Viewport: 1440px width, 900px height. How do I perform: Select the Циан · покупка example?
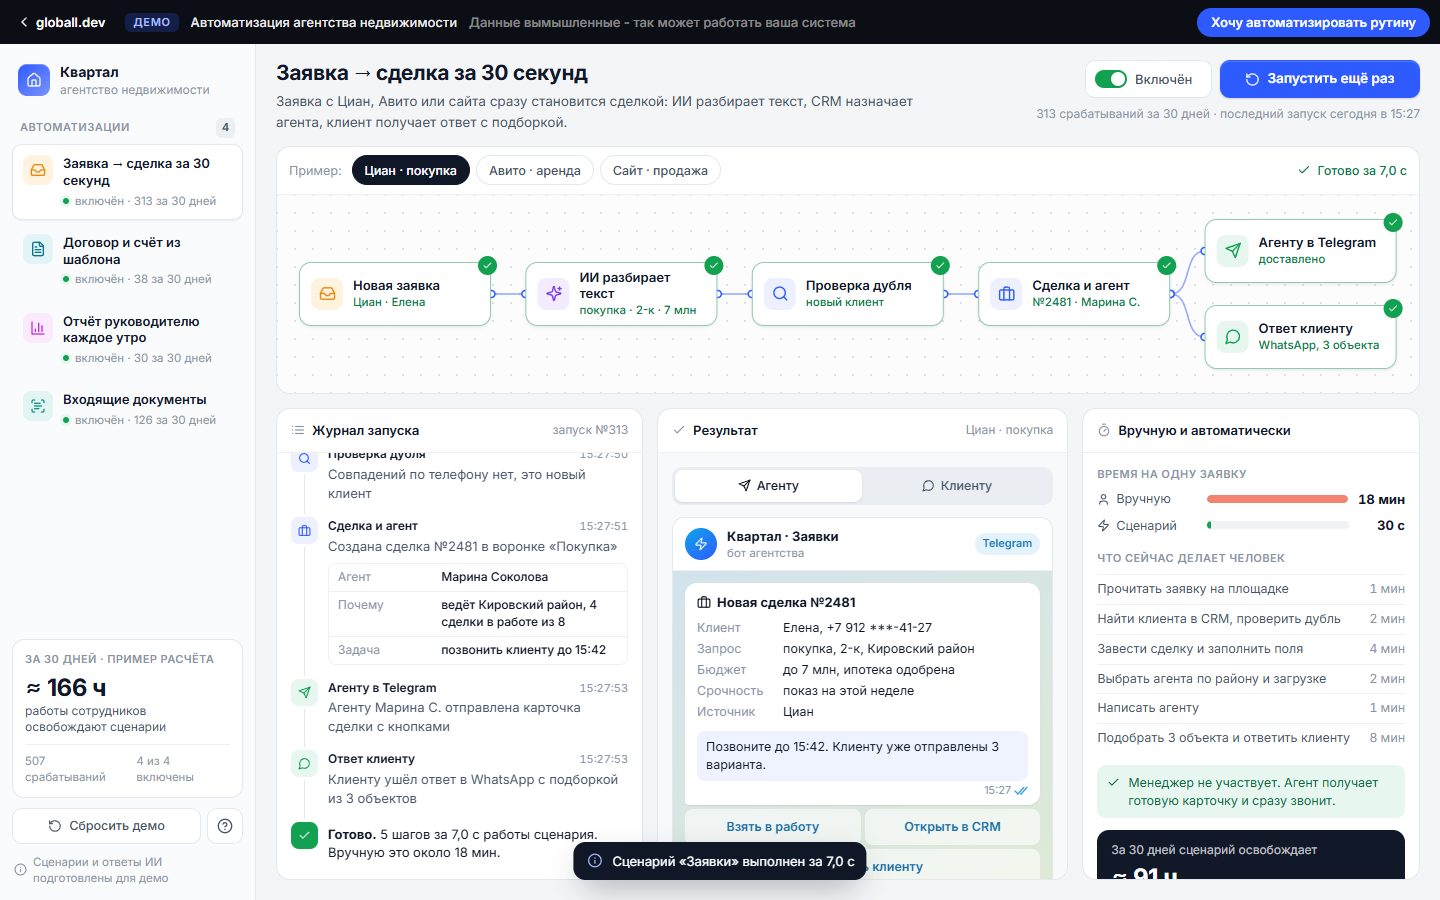click(410, 171)
